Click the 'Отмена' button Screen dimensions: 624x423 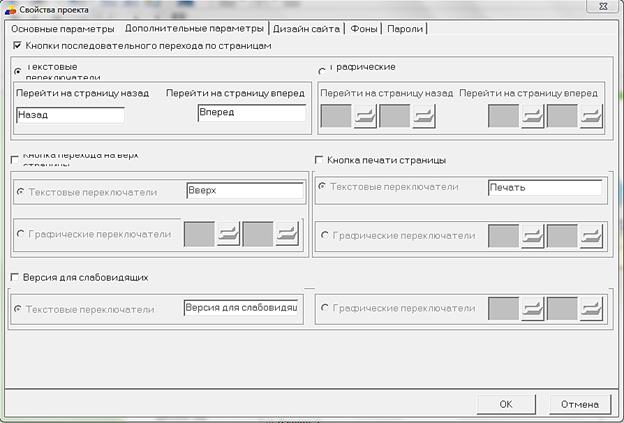pyautogui.click(x=579, y=404)
